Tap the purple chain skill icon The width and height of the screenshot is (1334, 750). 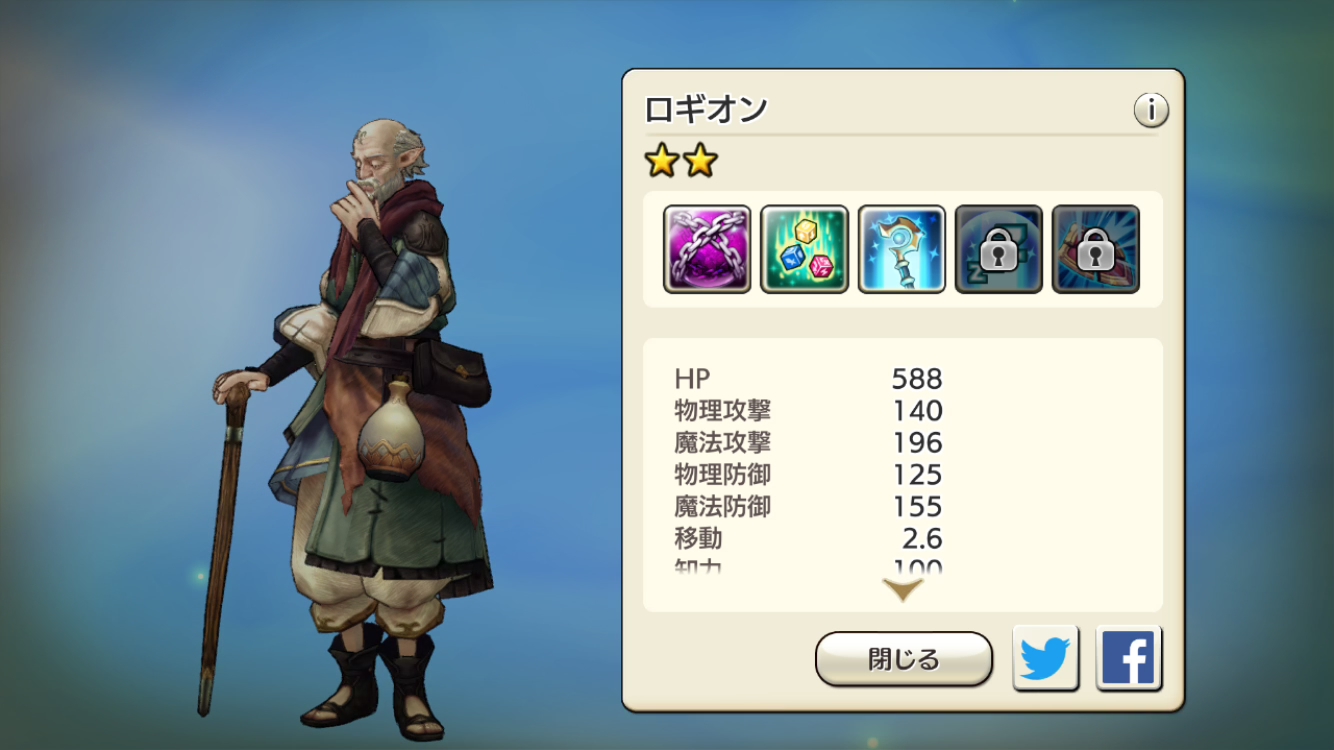pyautogui.click(x=707, y=249)
